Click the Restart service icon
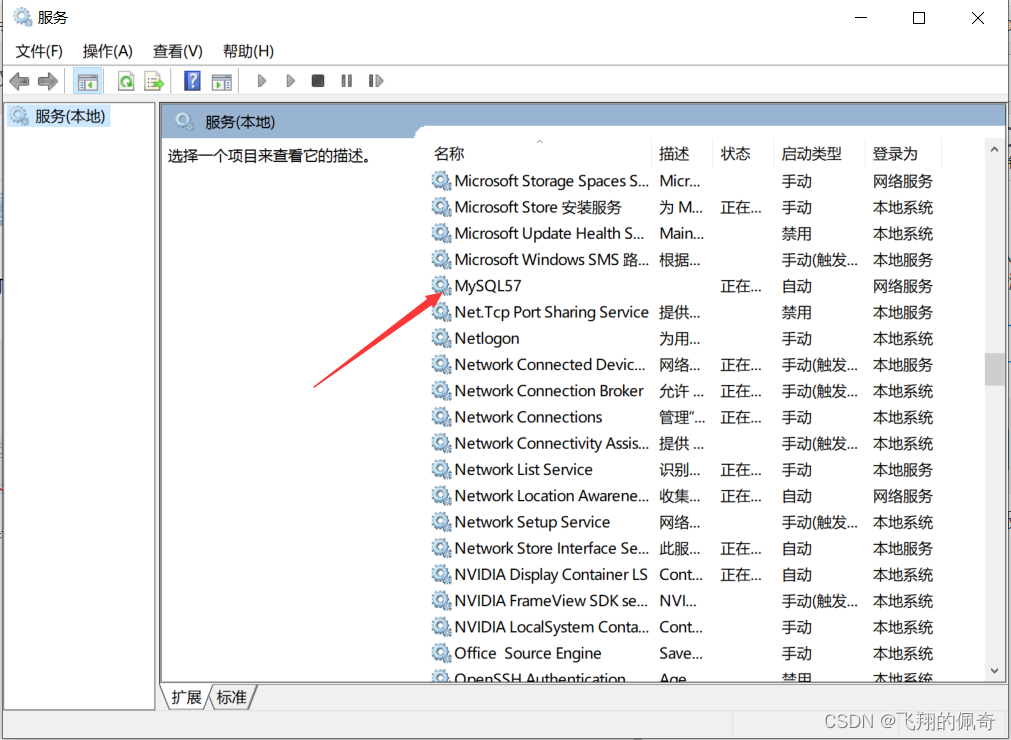Viewport: 1011px width, 740px height. click(x=376, y=81)
